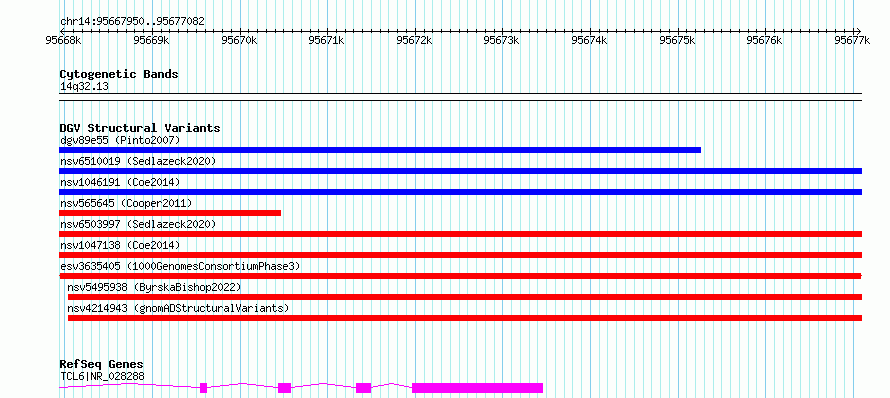Click the 95677k ruler tick label
The height and width of the screenshot is (398, 890).
click(x=853, y=40)
